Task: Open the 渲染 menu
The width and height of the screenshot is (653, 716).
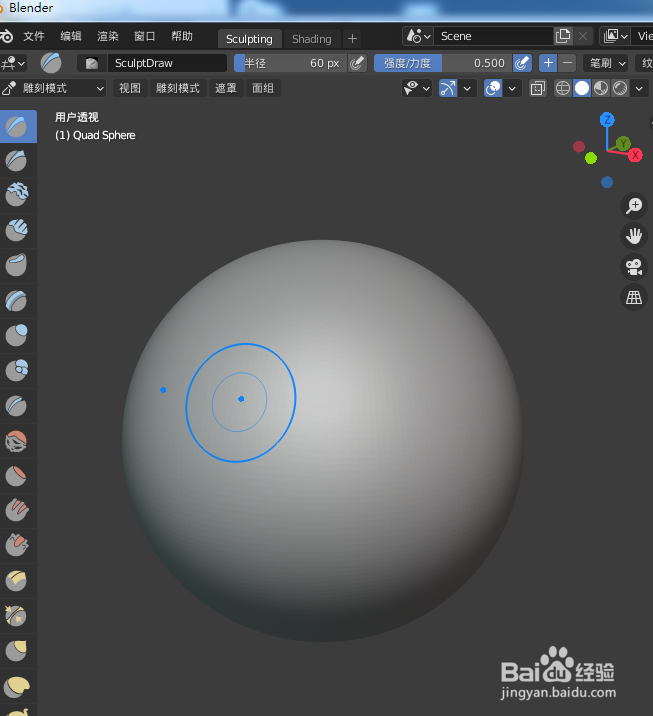Action: (x=108, y=36)
